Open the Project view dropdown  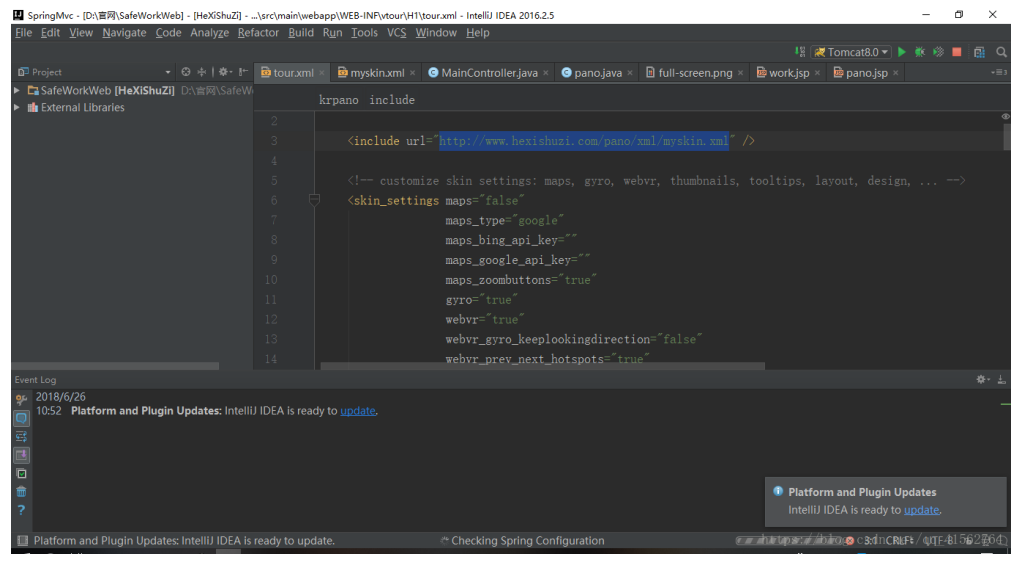(168, 72)
